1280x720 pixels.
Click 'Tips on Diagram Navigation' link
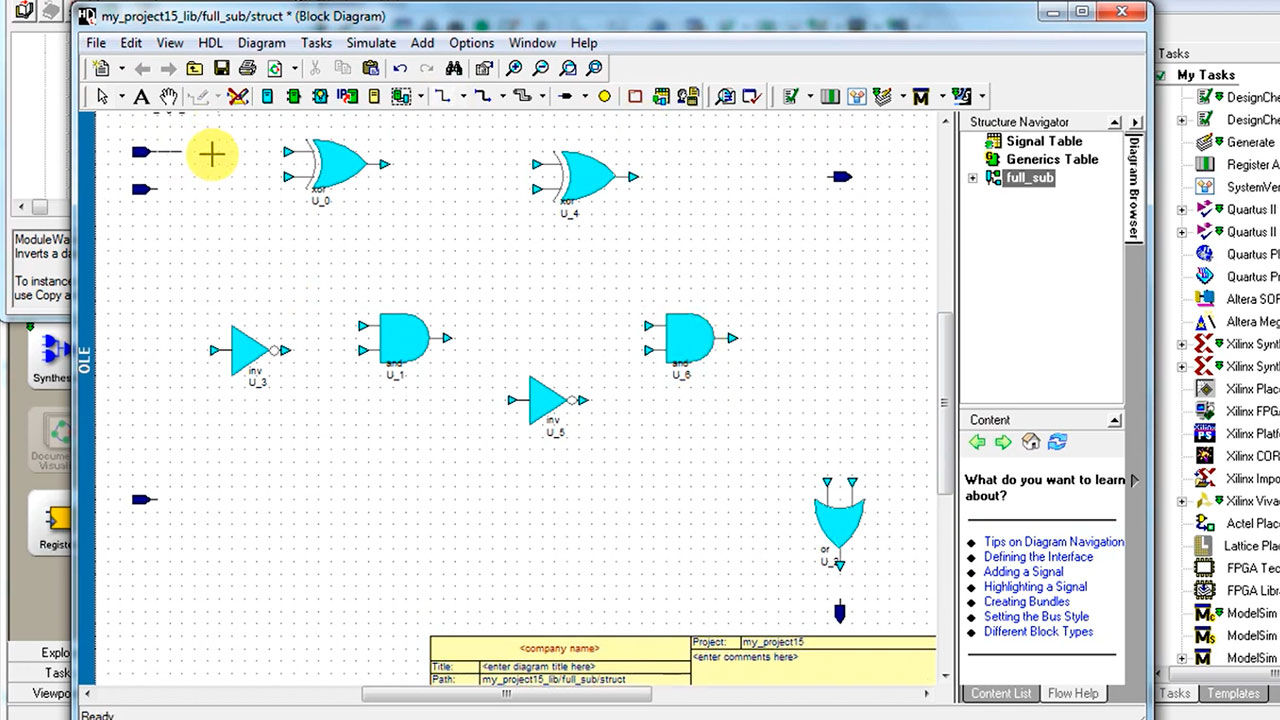pos(1053,542)
